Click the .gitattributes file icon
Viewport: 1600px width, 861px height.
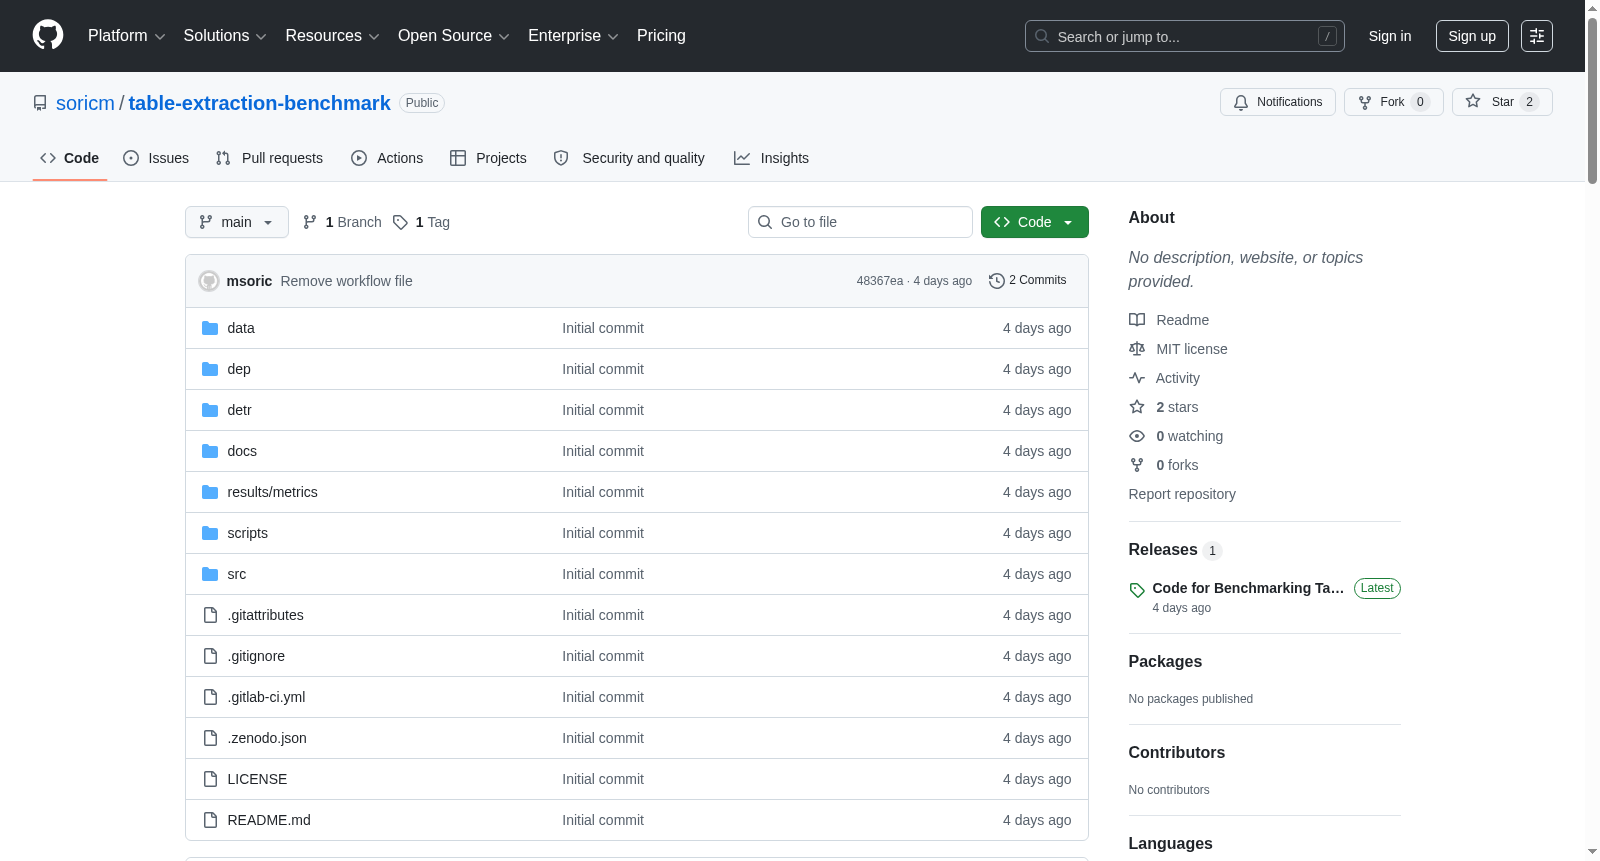(210, 615)
